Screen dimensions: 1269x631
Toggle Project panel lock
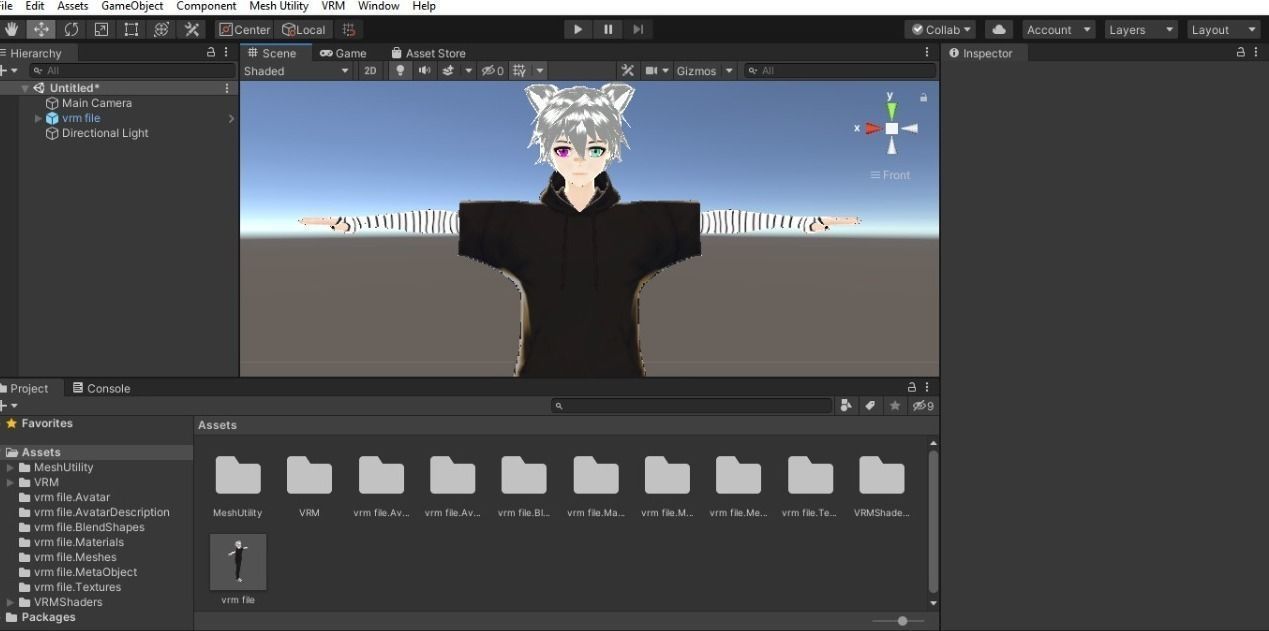(x=911, y=387)
